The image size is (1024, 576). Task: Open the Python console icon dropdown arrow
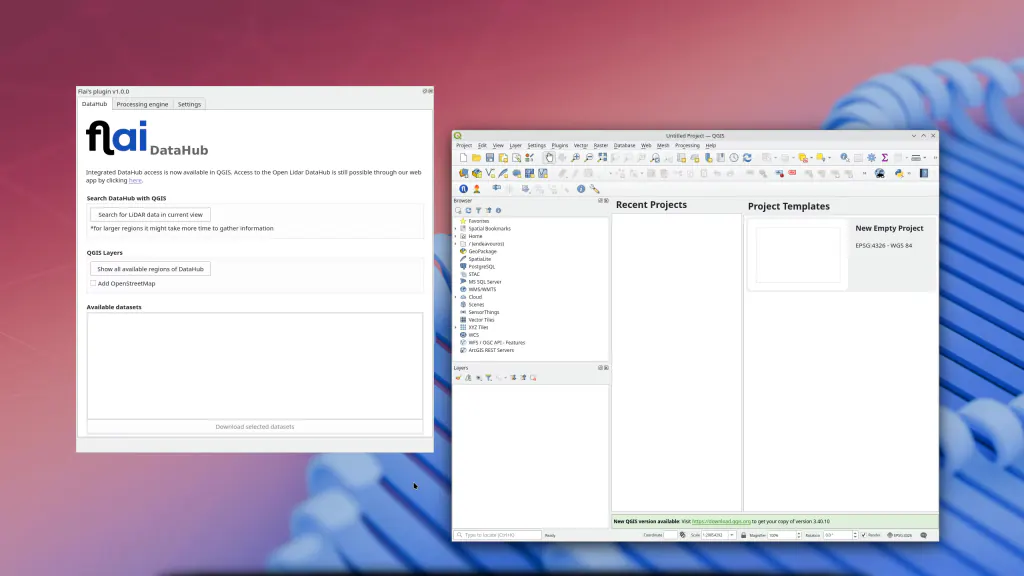click(x=908, y=174)
